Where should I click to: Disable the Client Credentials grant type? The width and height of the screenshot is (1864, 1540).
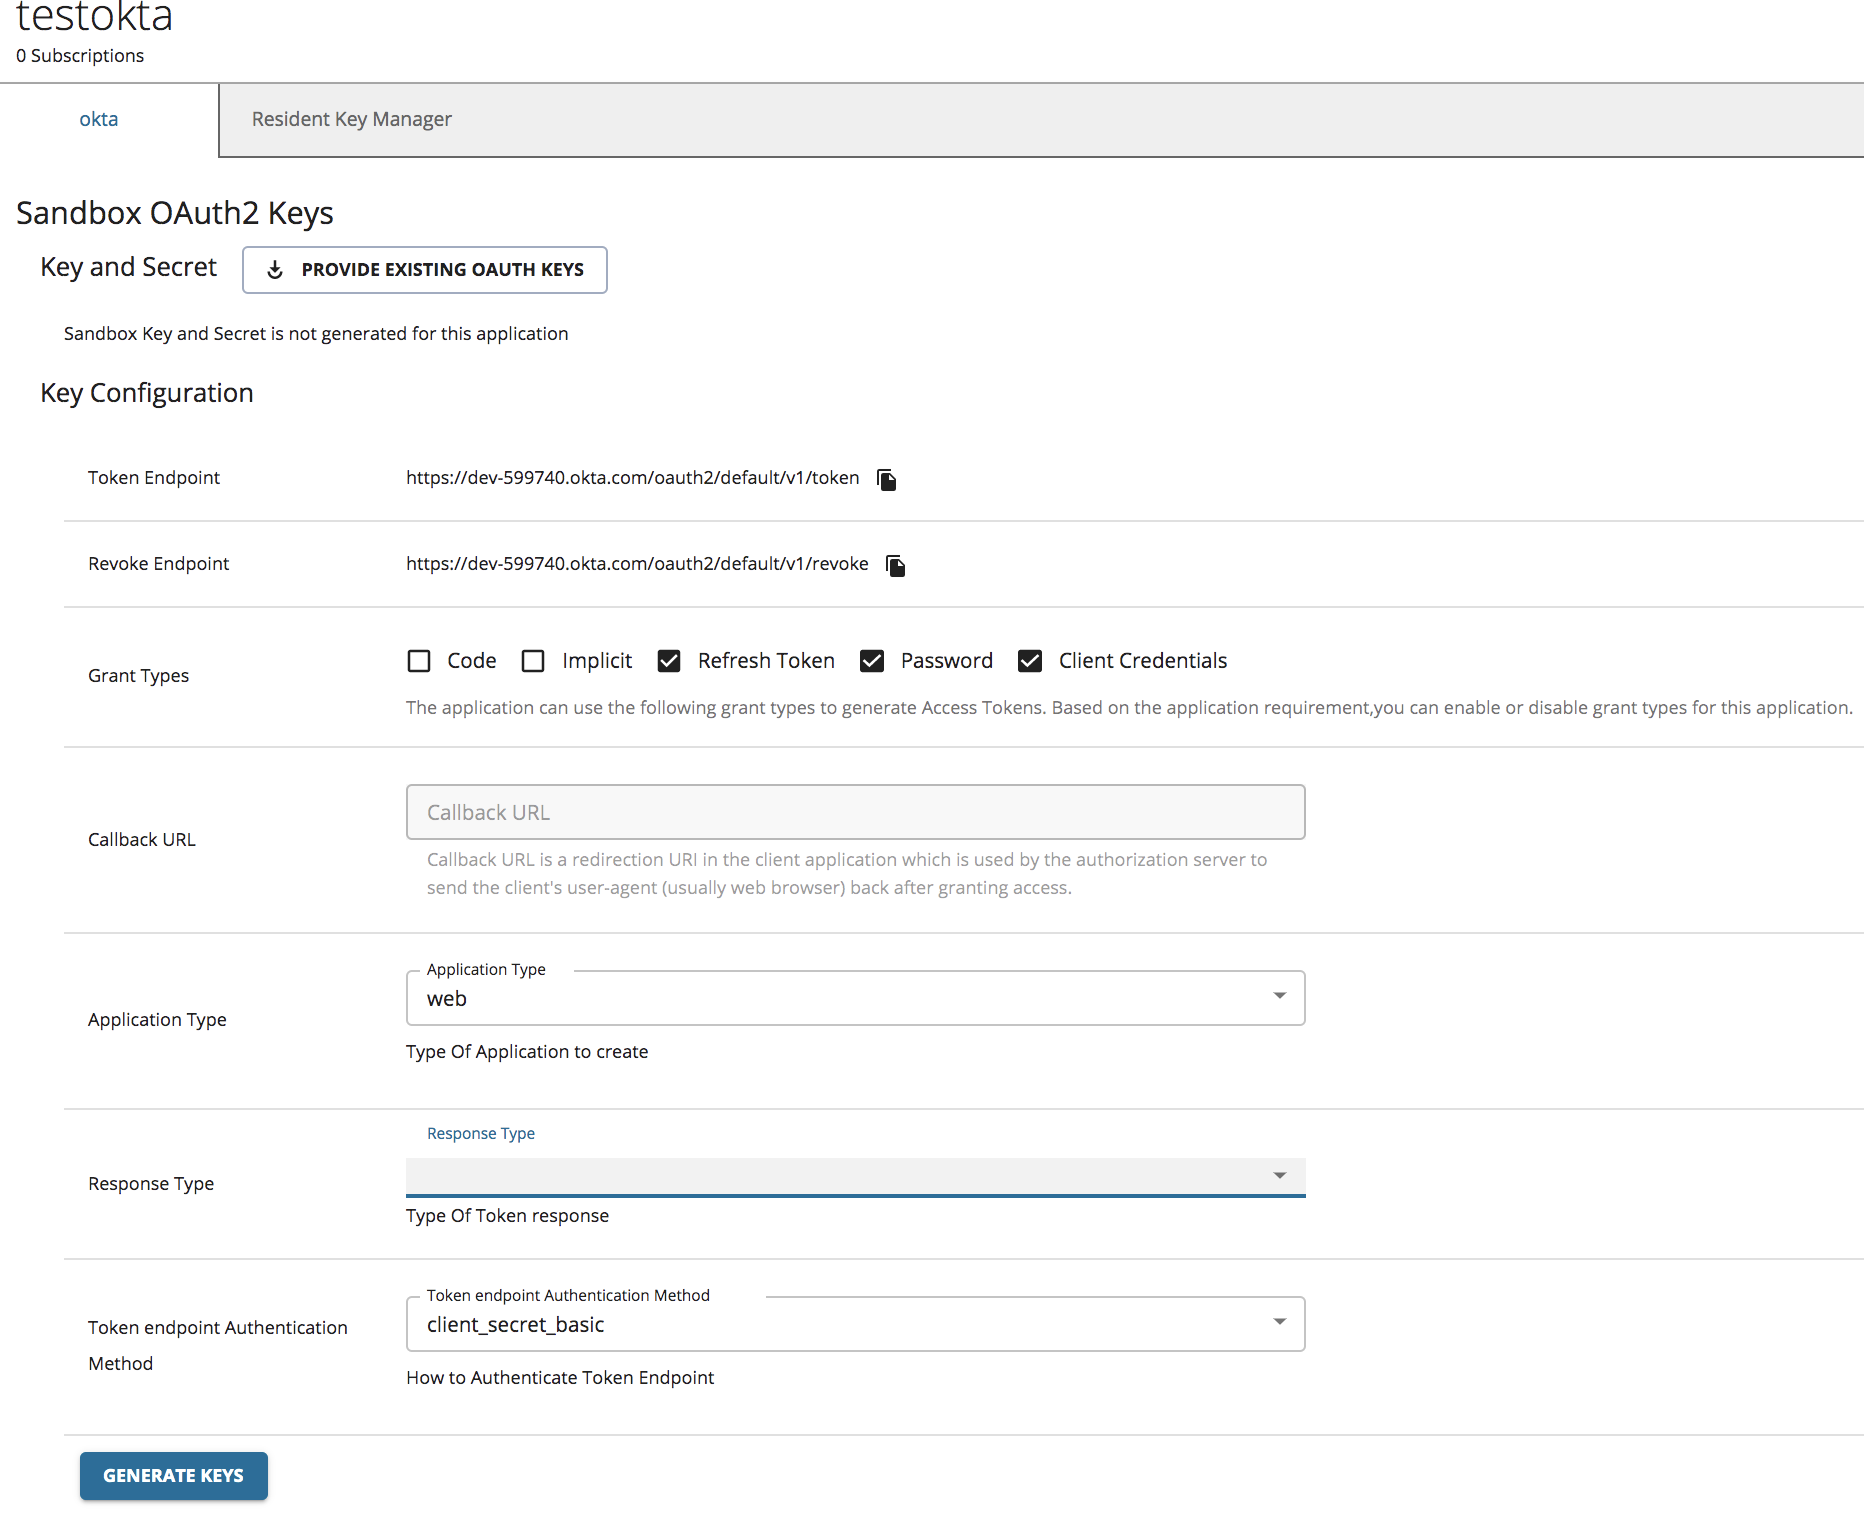1030,661
